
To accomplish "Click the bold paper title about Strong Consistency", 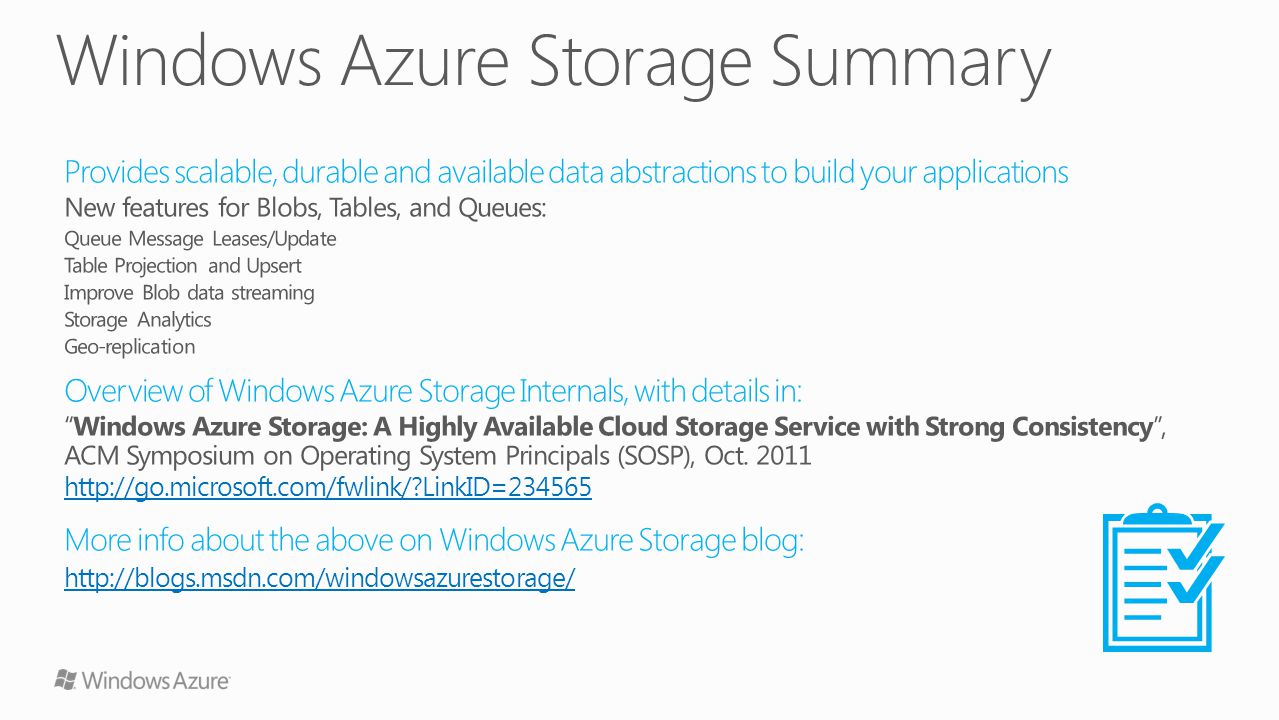I will (614, 427).
